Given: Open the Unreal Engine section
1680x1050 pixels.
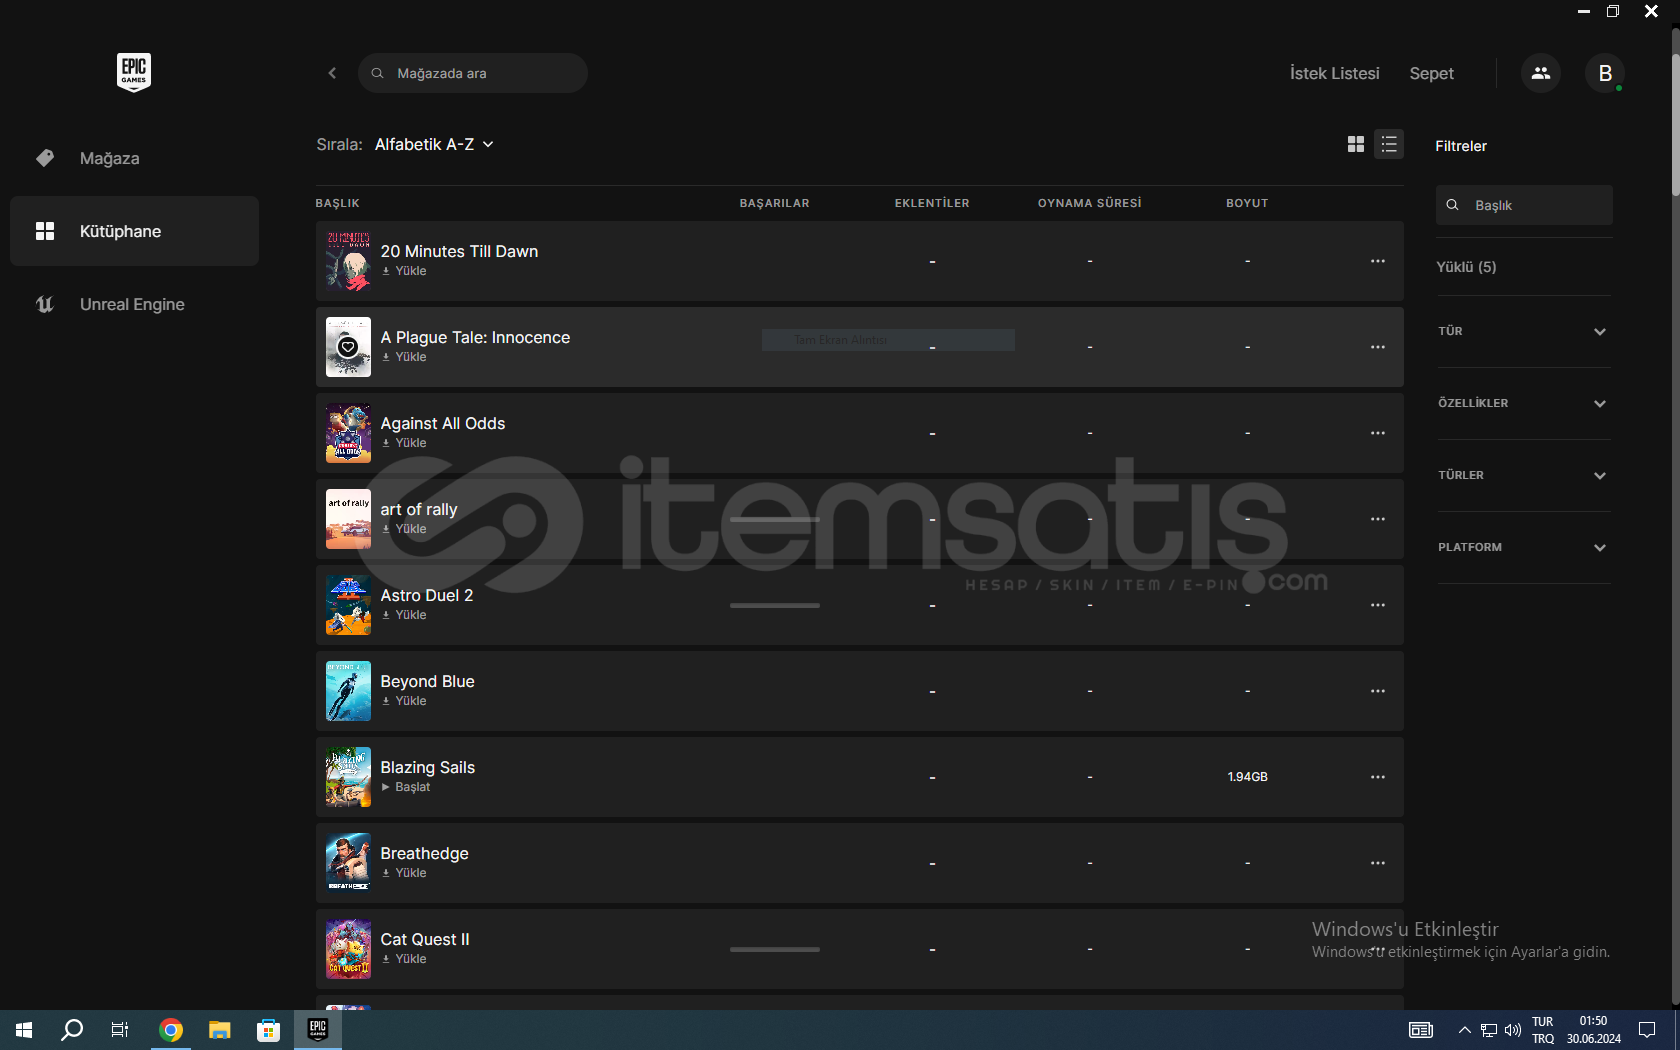Looking at the screenshot, I should point(134,304).
